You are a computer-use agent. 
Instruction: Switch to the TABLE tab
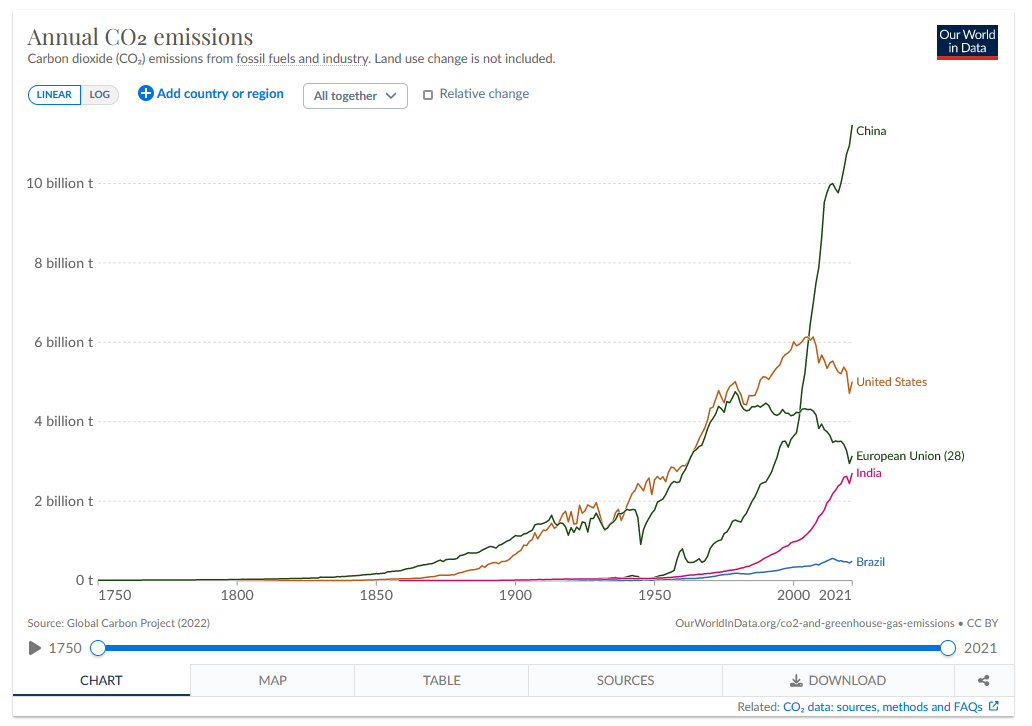[441, 680]
